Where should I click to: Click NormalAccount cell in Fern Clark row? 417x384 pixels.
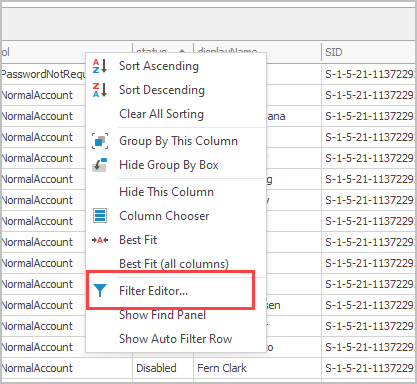tap(67, 368)
